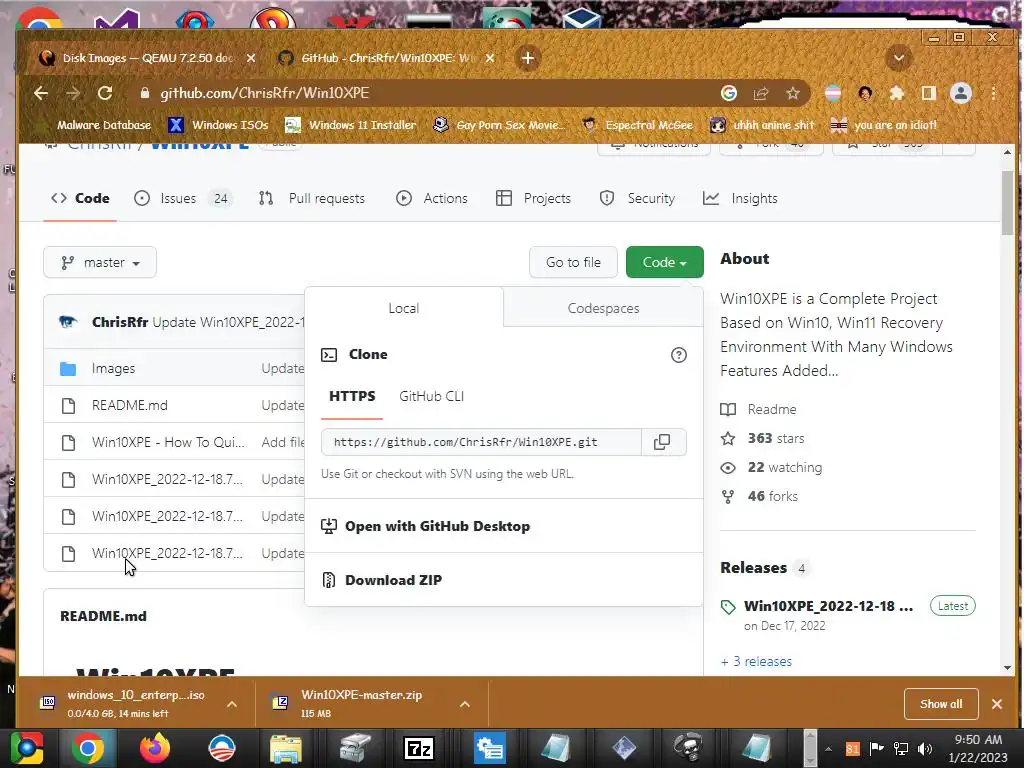Screen dimensions: 1024x768
Task: Click the Go to file button
Action: [573, 263]
